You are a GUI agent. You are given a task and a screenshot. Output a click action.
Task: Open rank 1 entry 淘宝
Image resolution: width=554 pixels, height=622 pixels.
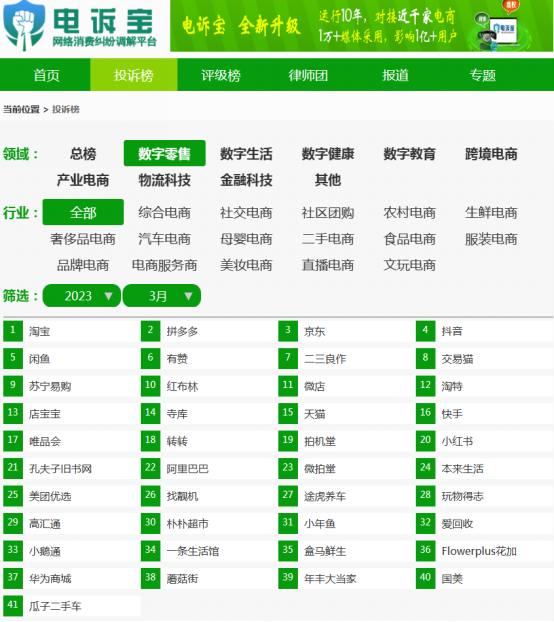click(40, 331)
